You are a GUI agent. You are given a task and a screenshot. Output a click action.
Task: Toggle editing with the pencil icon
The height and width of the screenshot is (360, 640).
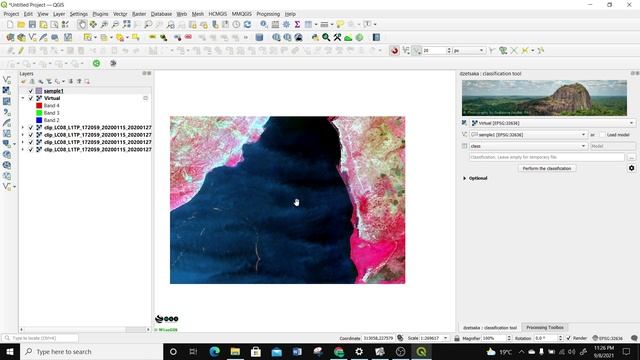click(x=21, y=51)
